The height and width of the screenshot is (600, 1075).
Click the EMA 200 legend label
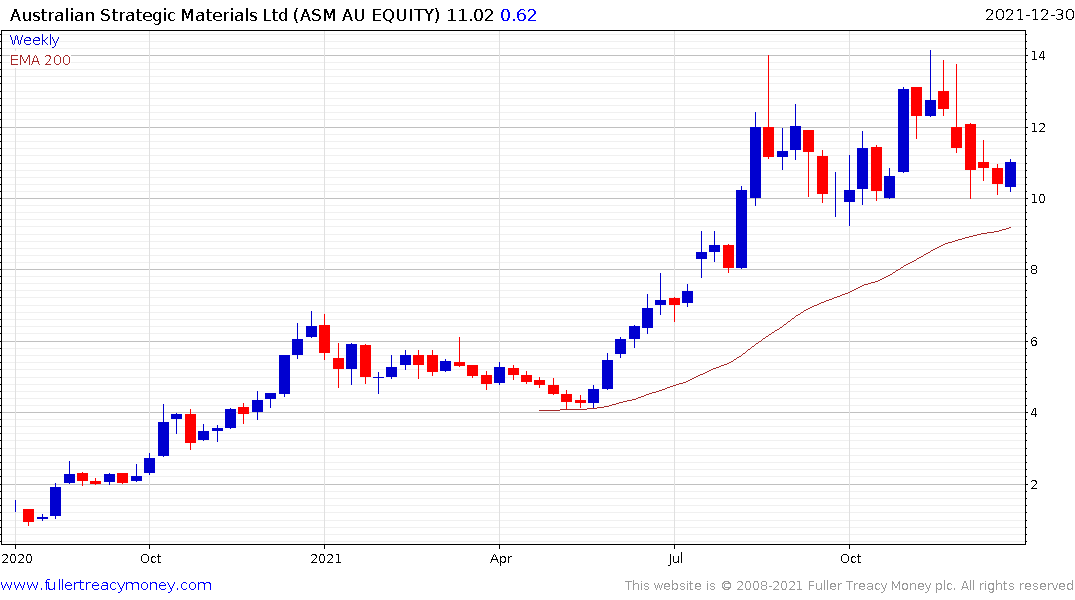(40, 60)
